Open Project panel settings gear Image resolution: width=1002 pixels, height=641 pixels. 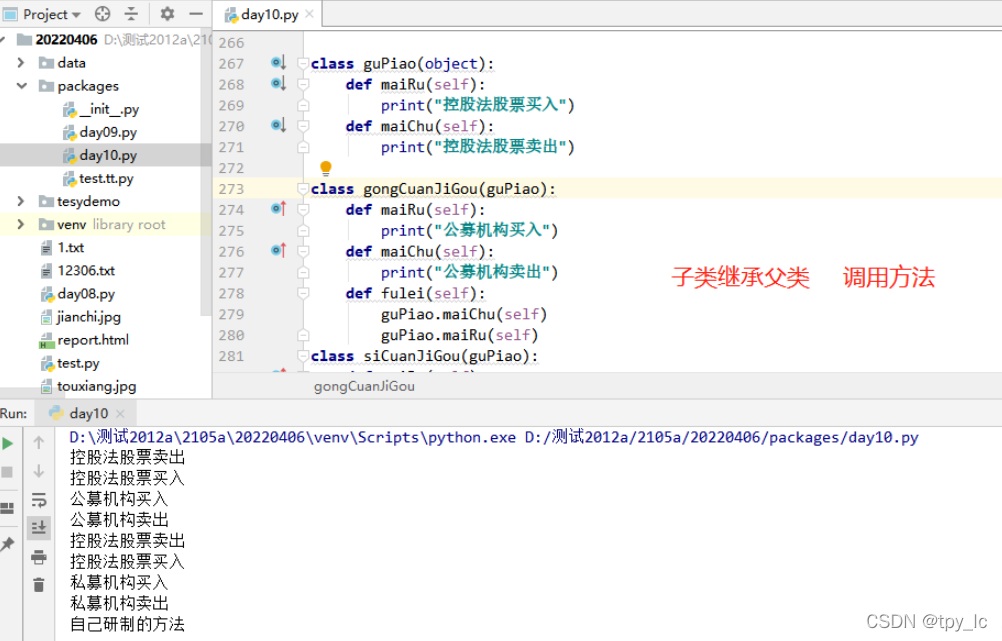pos(167,13)
